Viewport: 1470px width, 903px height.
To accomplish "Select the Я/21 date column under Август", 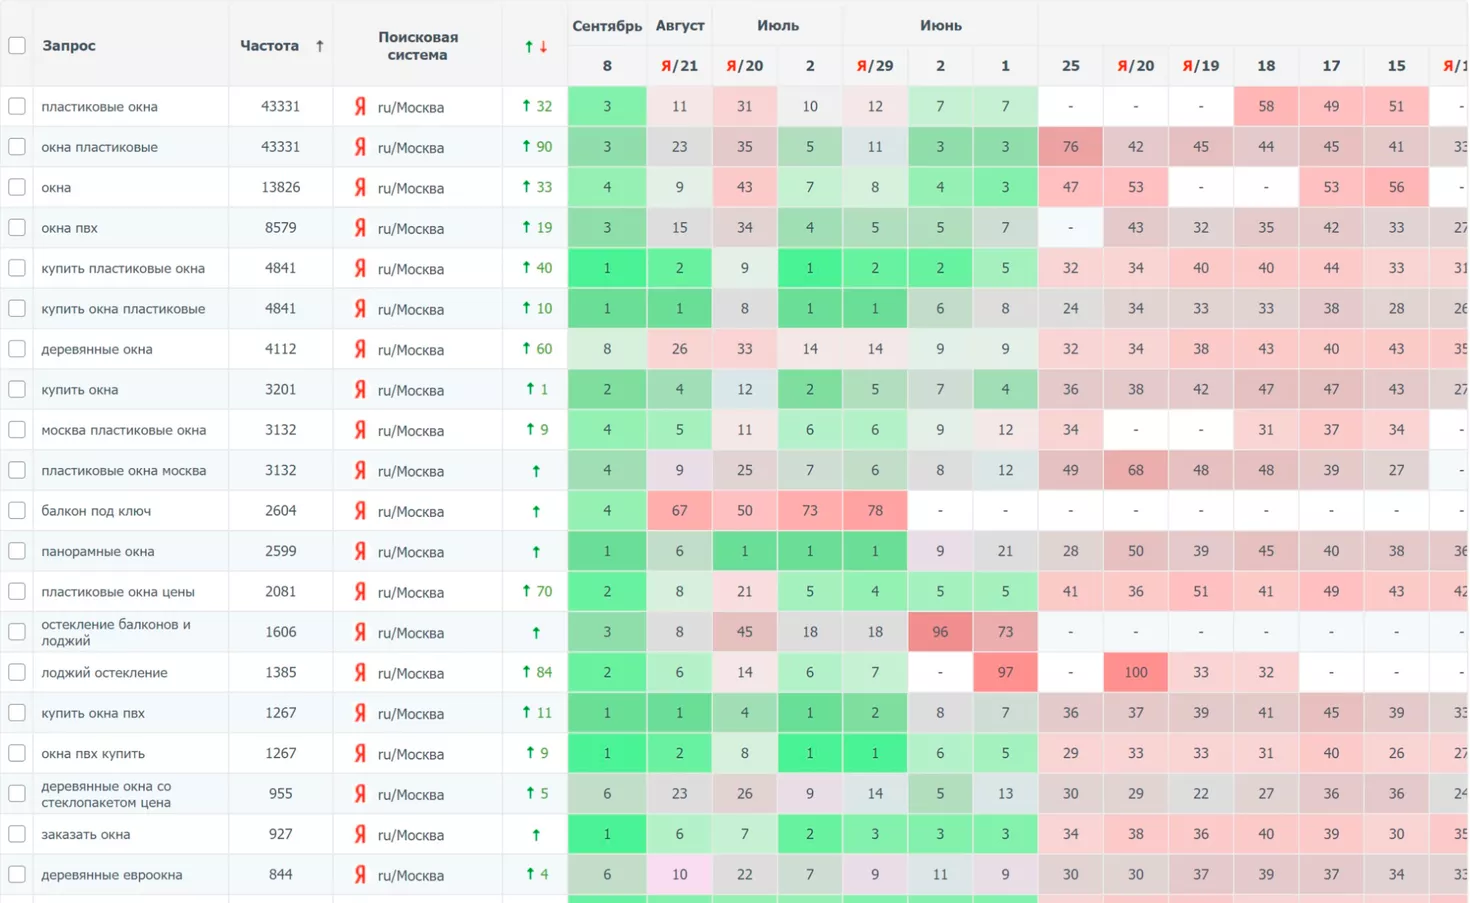I will coord(679,66).
